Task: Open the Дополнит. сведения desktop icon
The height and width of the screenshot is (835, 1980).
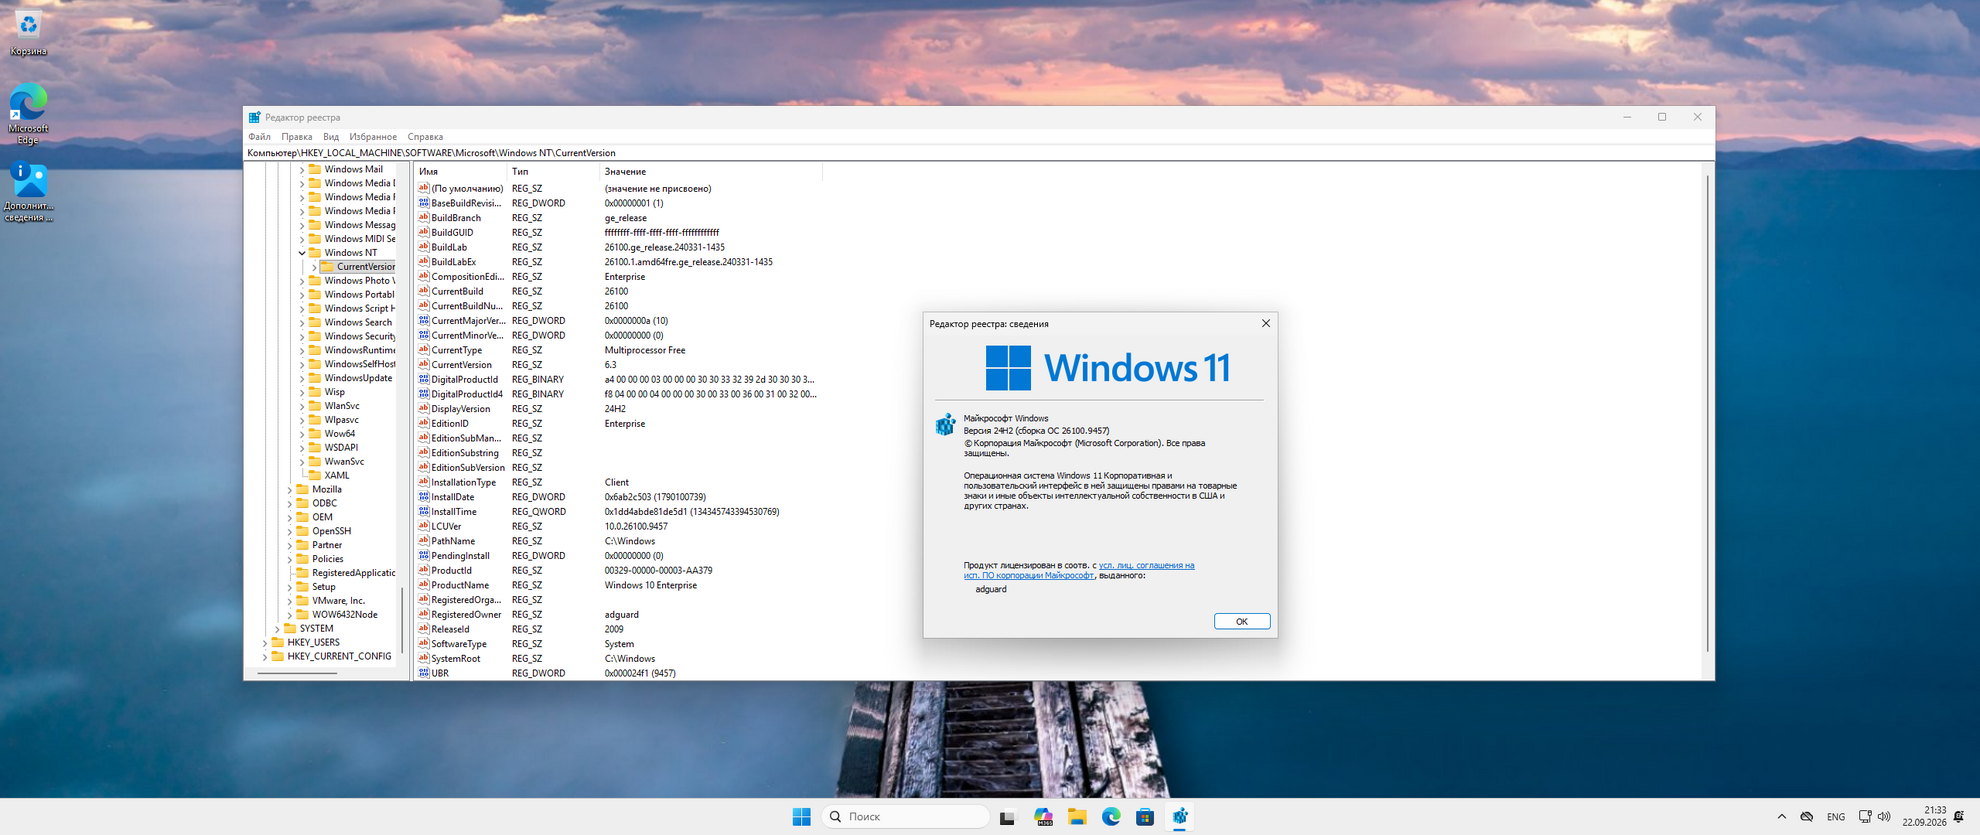Action: [x=28, y=192]
